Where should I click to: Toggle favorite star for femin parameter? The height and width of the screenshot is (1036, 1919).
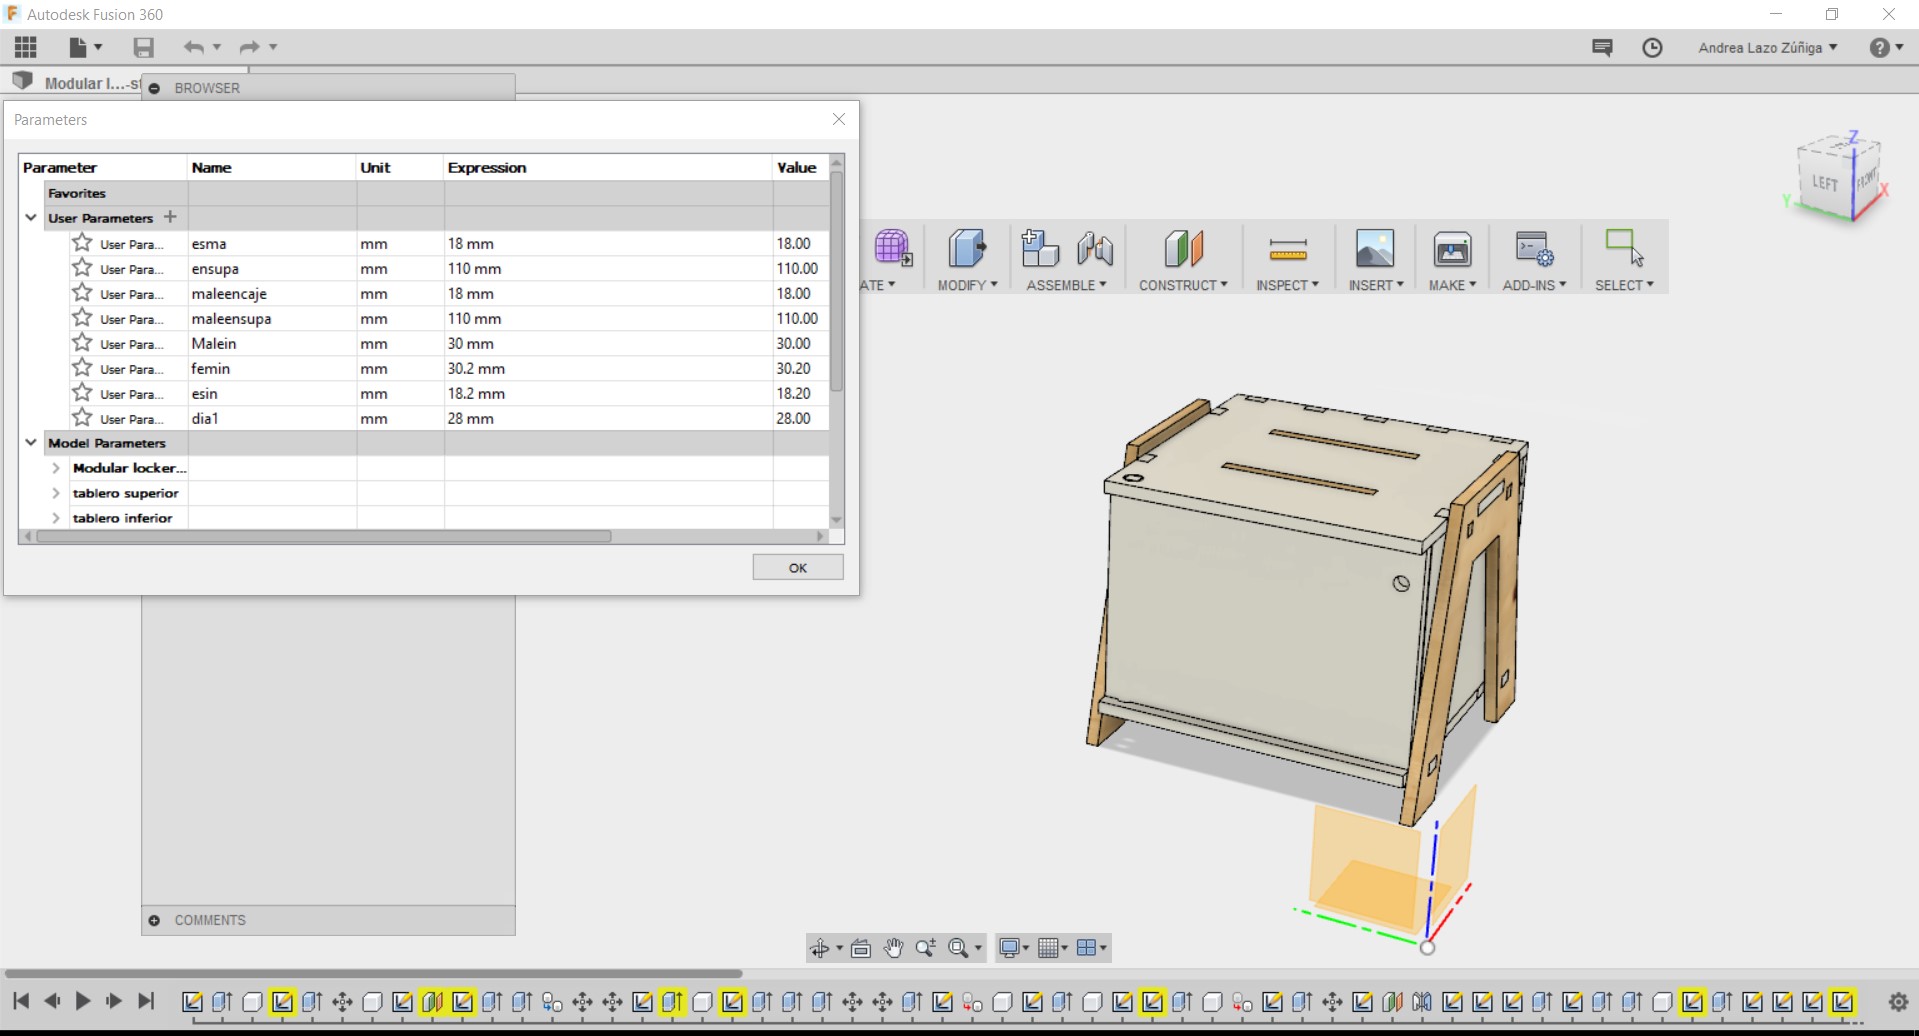(82, 368)
